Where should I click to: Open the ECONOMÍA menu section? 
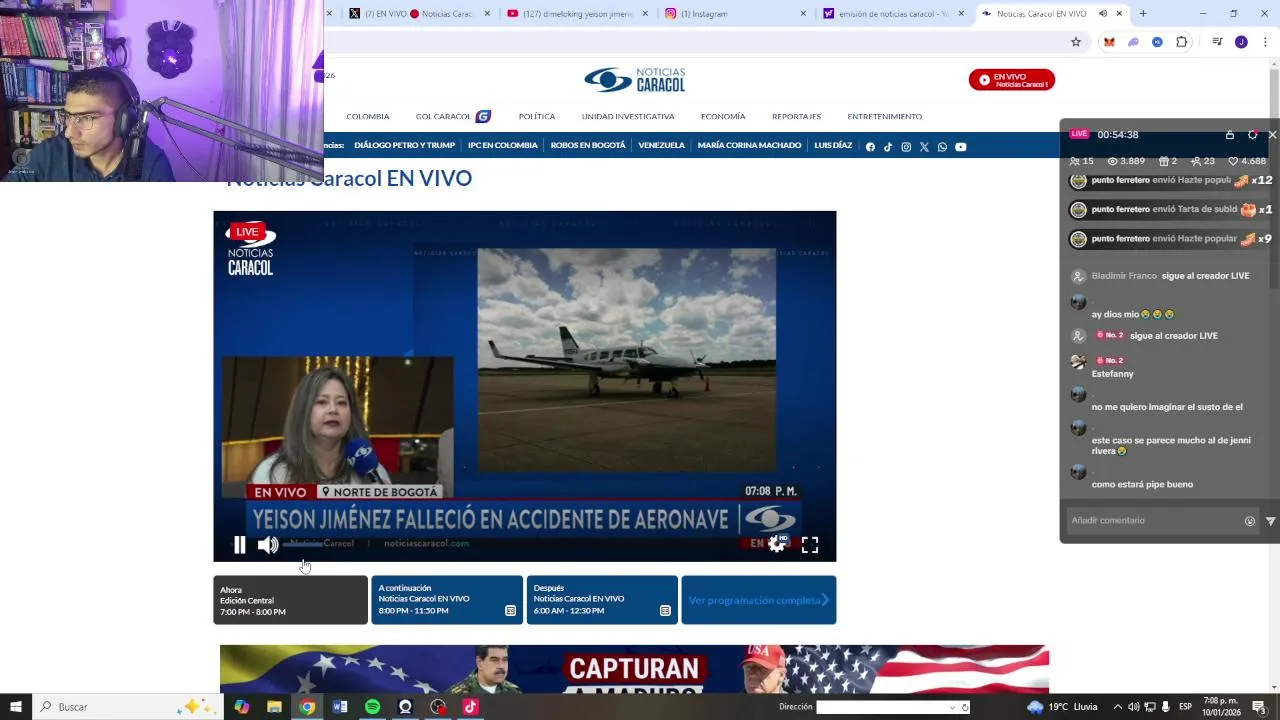(723, 117)
